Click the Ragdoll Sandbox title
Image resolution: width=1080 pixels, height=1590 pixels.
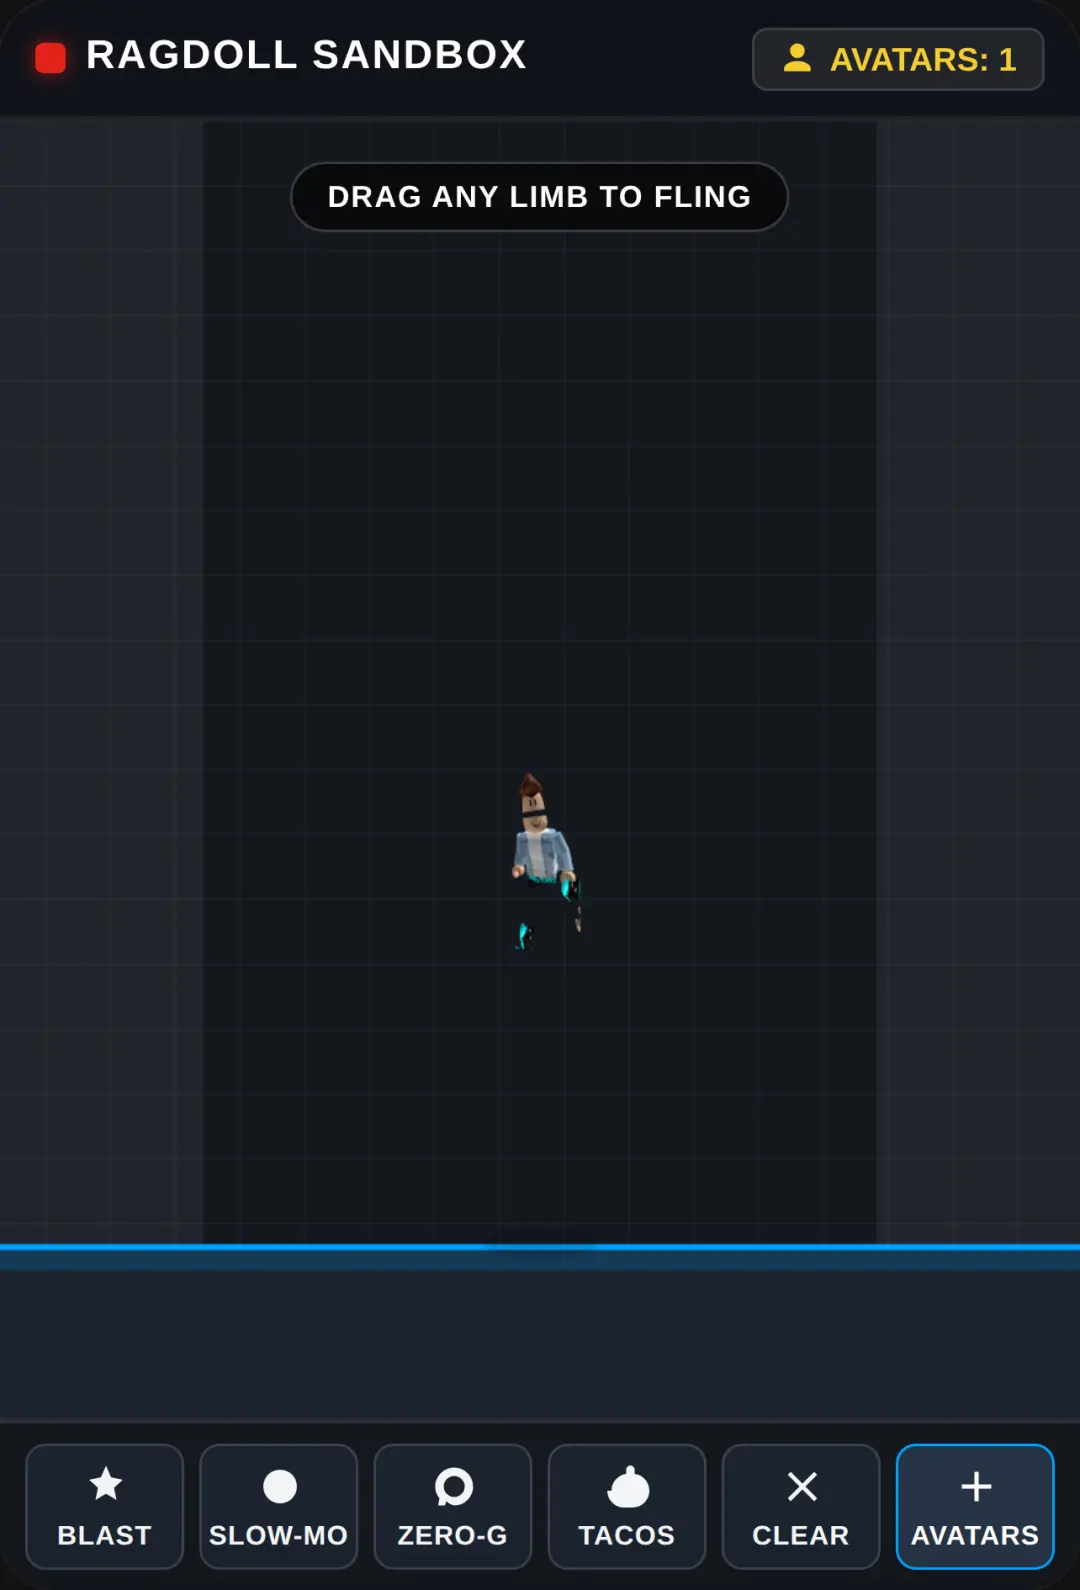coord(306,55)
